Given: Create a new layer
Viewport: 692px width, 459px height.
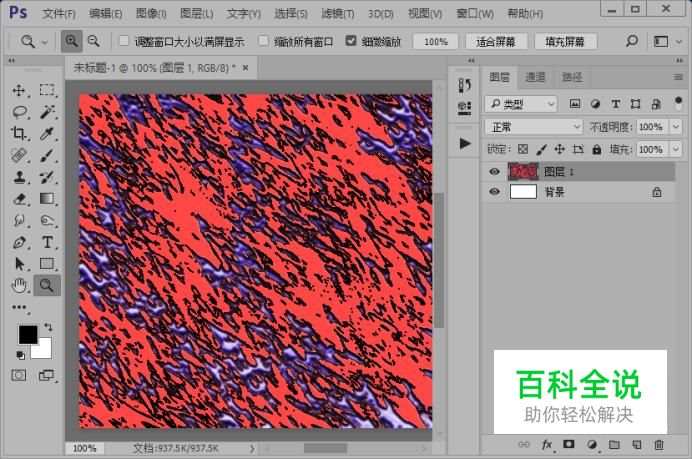Looking at the screenshot, I should click(x=636, y=445).
